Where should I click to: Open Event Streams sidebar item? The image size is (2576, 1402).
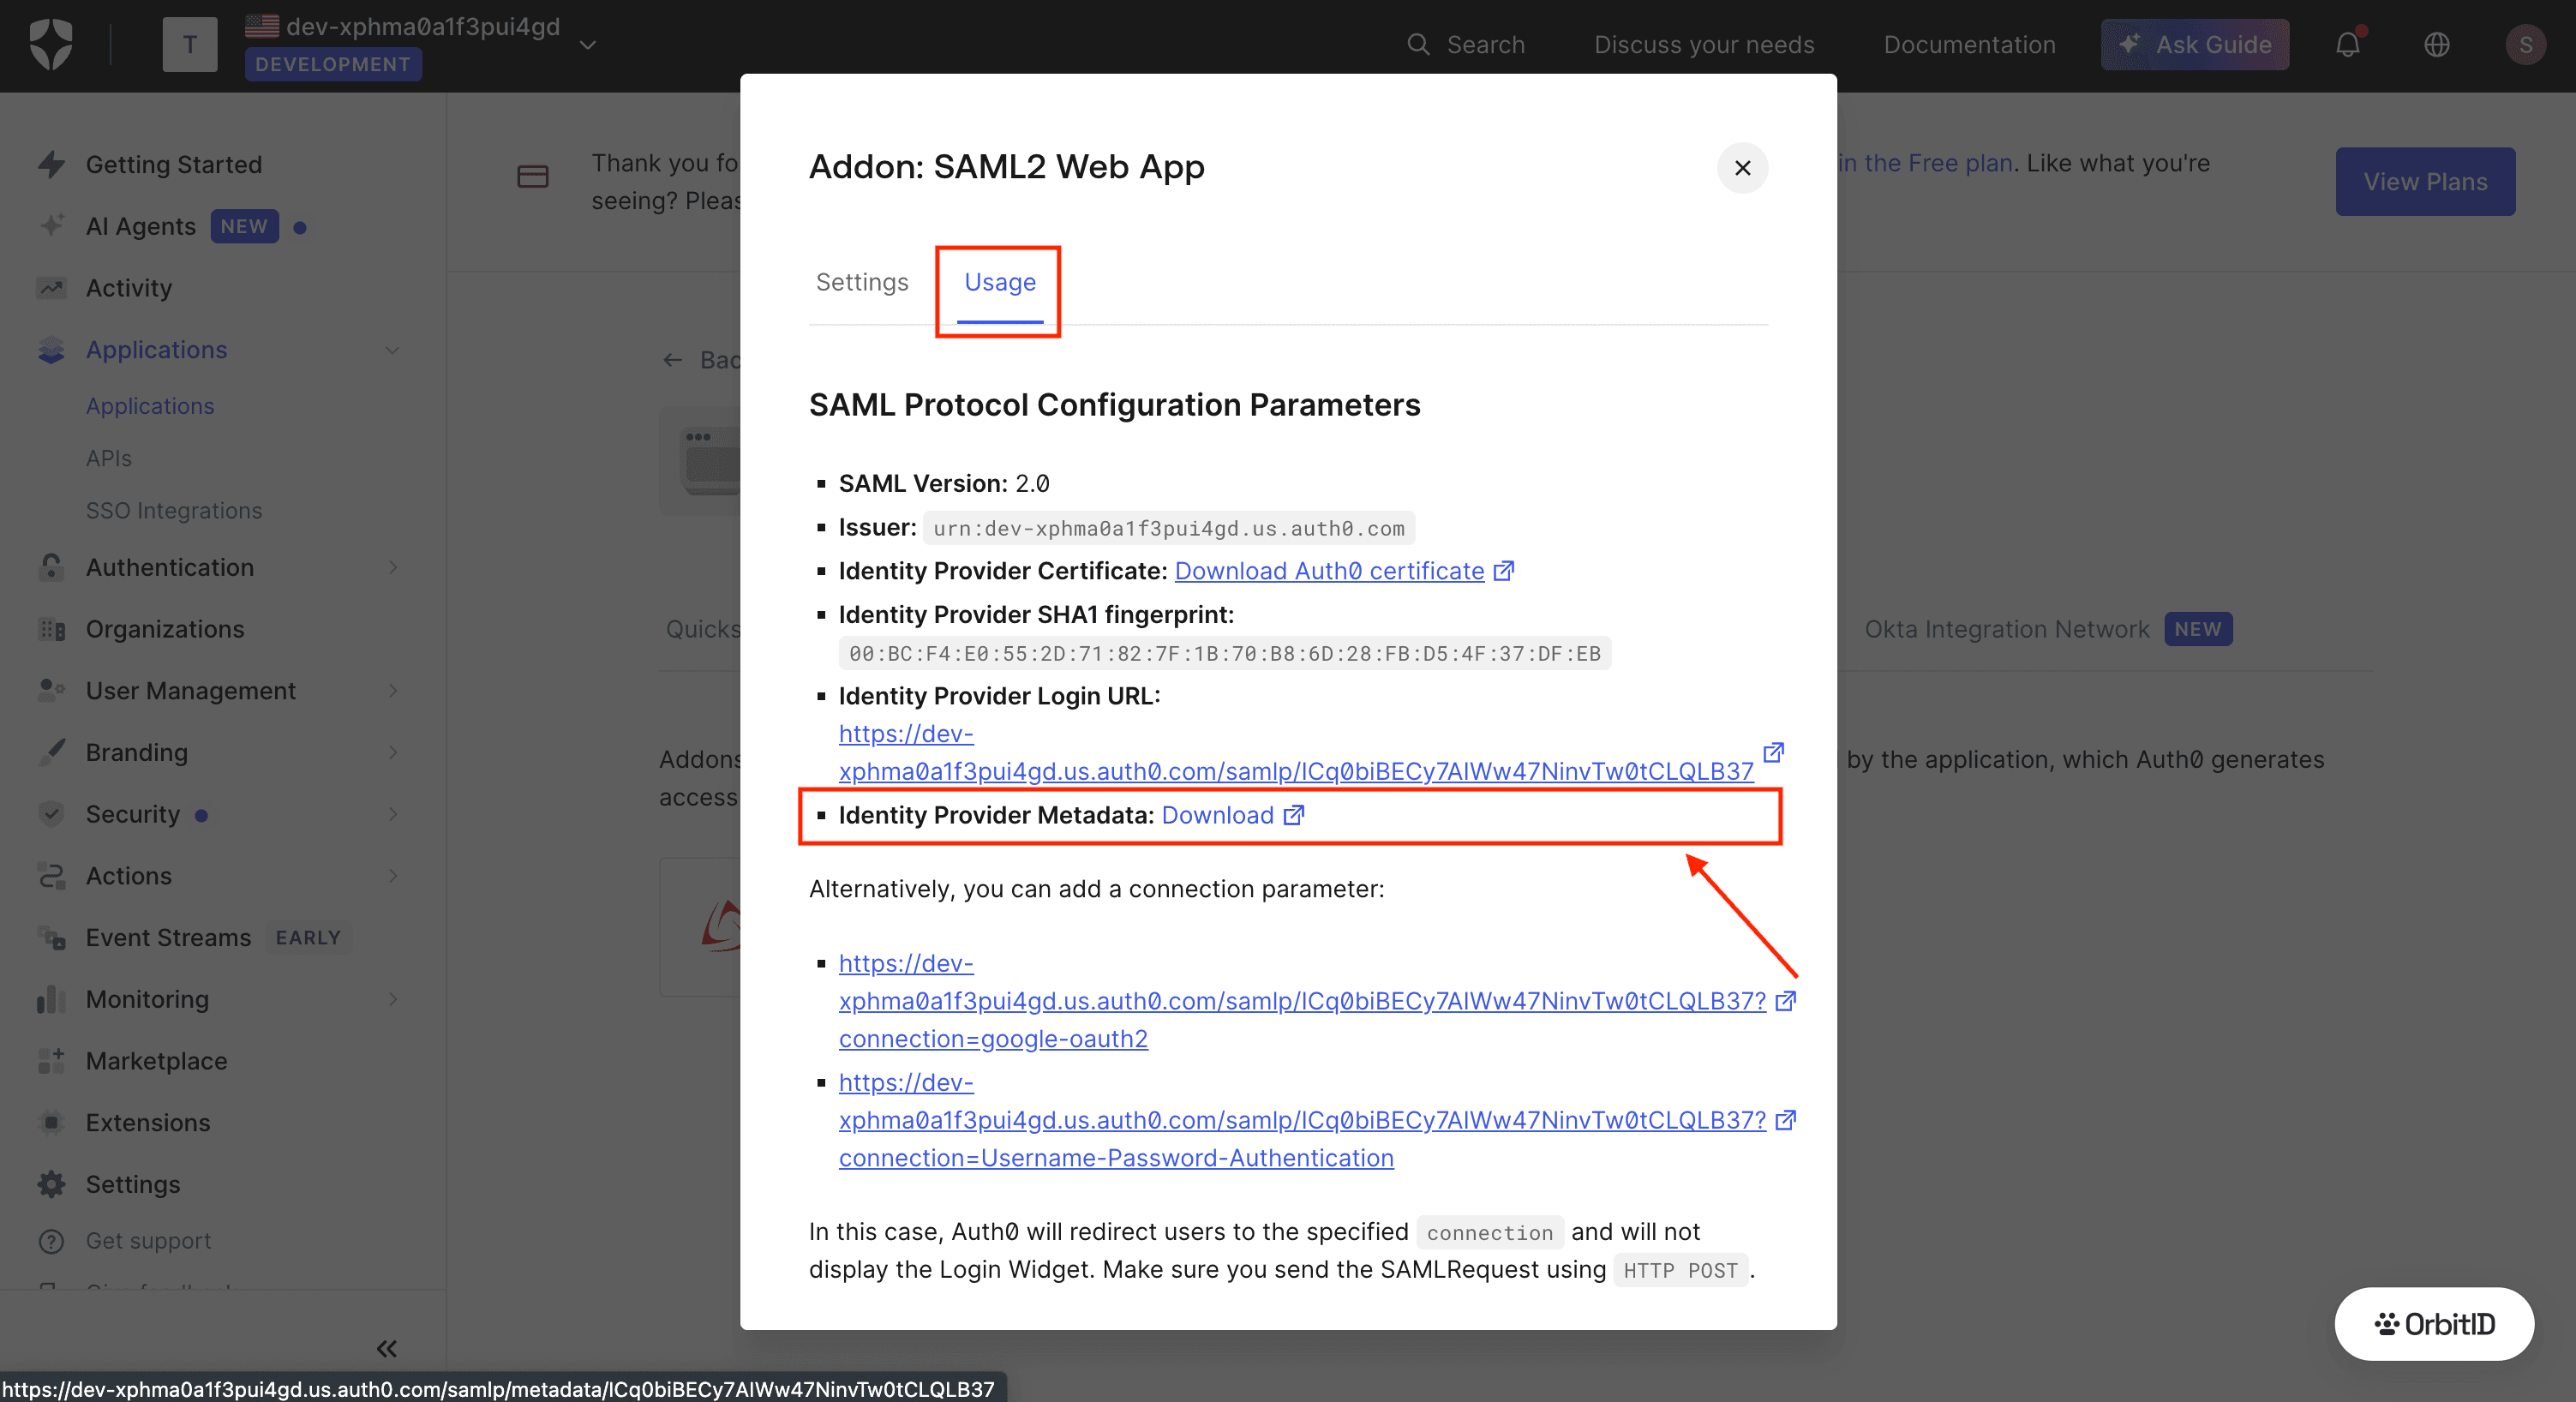tap(168, 937)
